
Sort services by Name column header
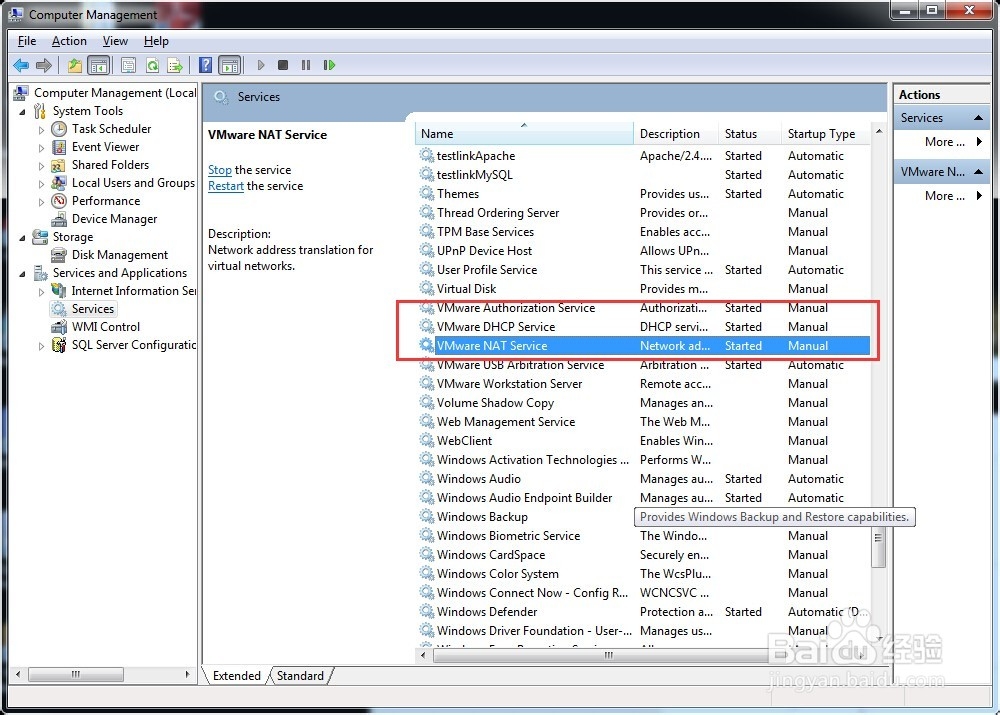(524, 134)
